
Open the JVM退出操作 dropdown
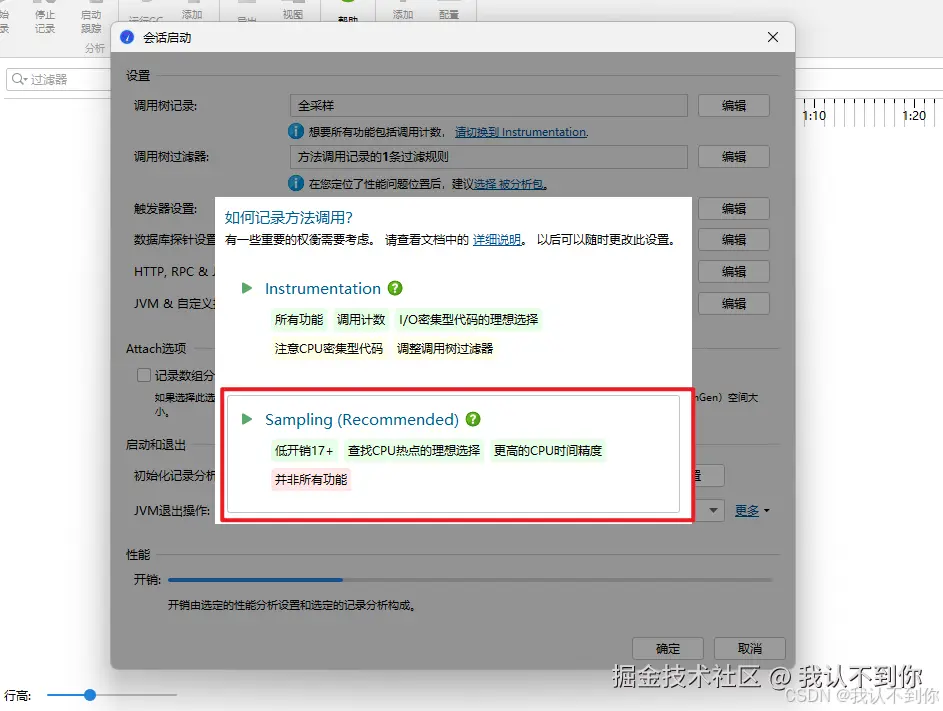coord(711,510)
